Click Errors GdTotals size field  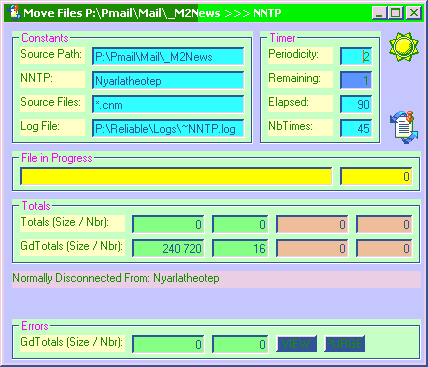click(168, 344)
